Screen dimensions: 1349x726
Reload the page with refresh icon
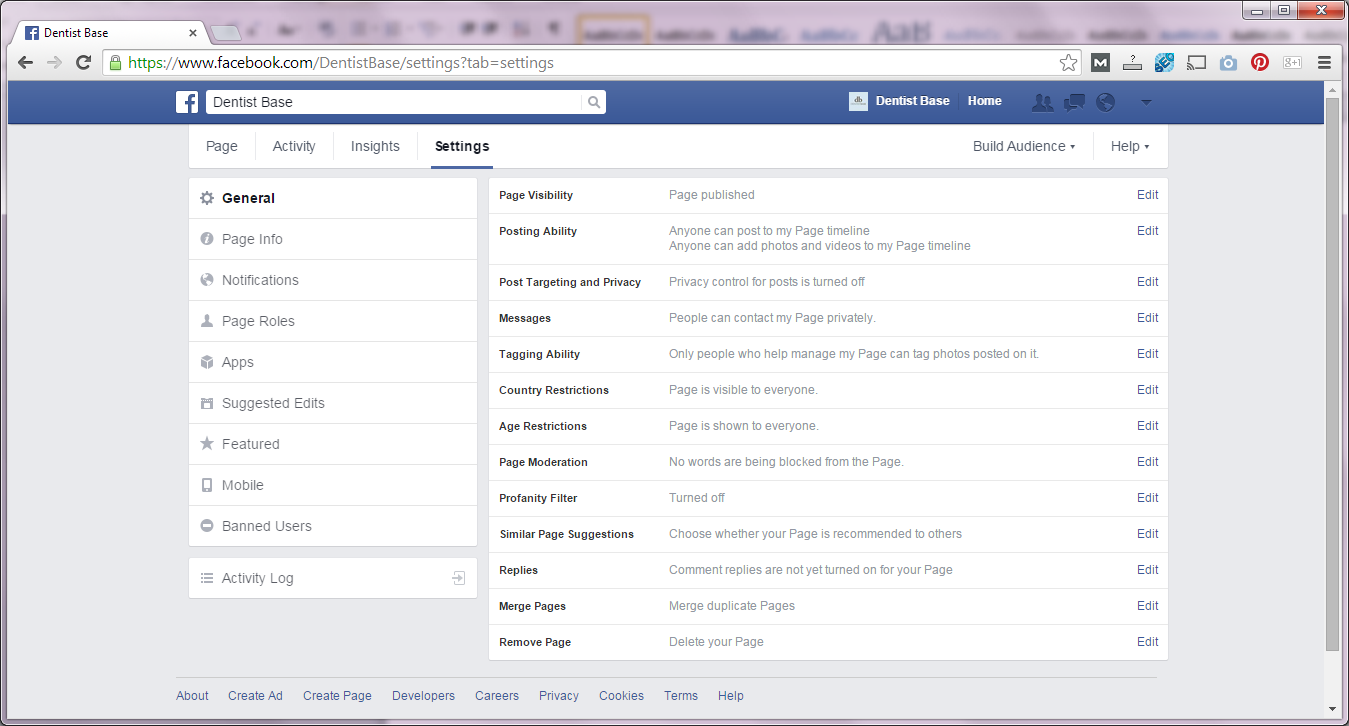click(x=84, y=62)
